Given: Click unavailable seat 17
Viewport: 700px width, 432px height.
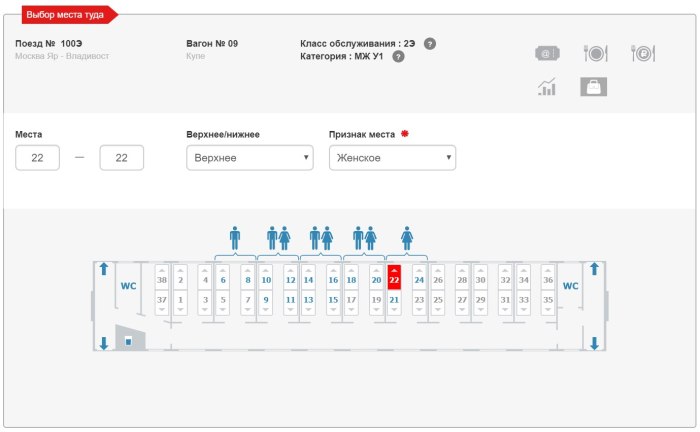Looking at the screenshot, I should click(x=351, y=303).
